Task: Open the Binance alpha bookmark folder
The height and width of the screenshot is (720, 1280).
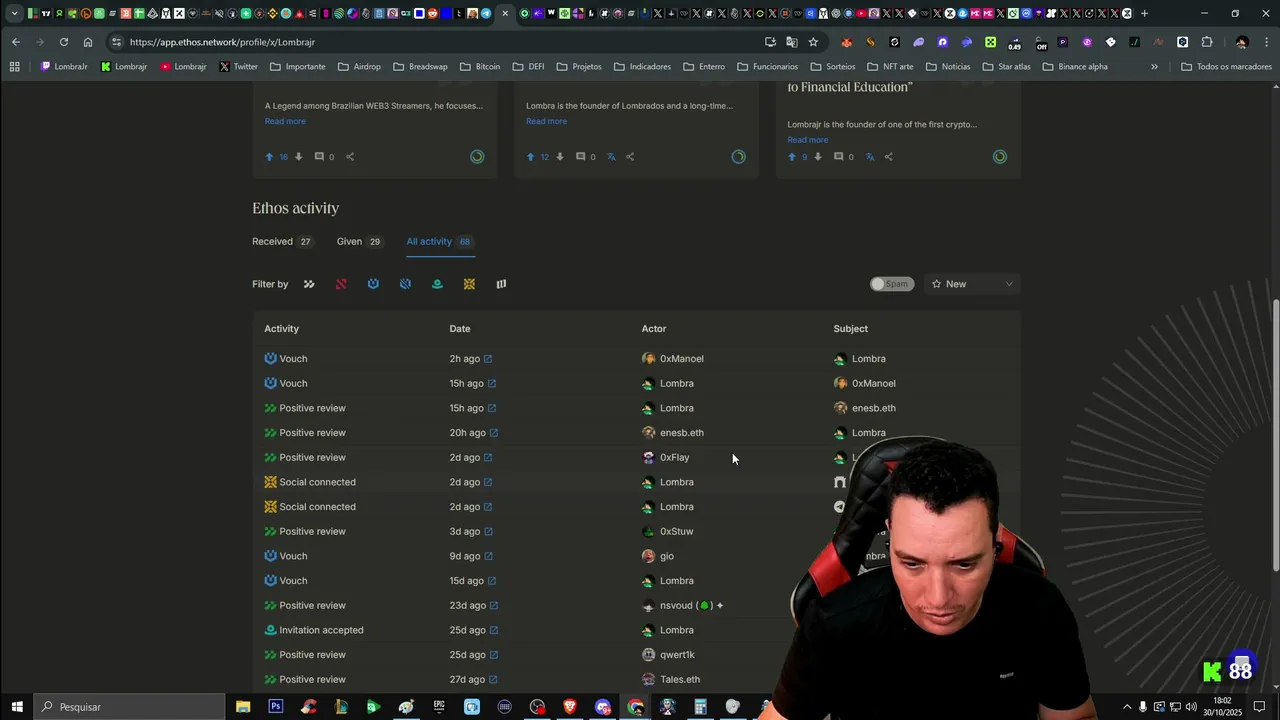Action: pos(1075,67)
